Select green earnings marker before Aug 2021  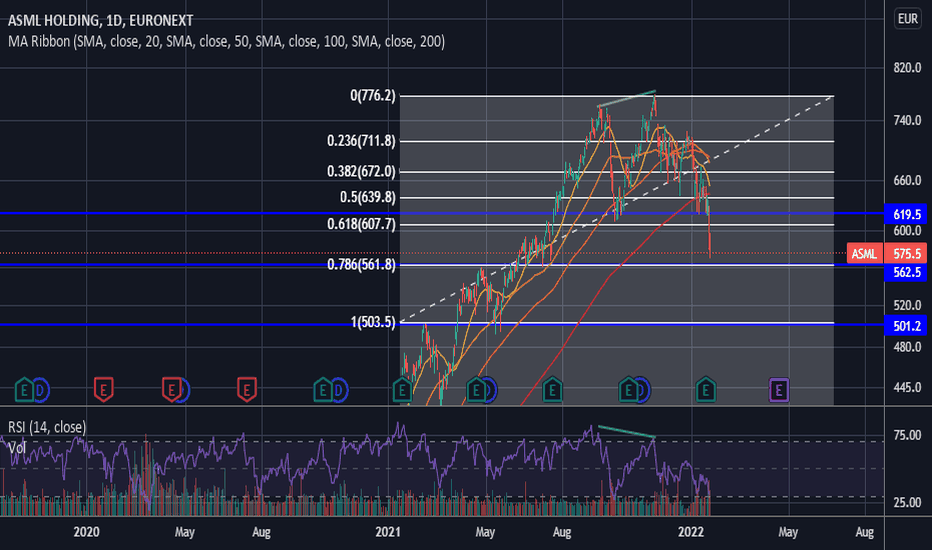pos(552,390)
